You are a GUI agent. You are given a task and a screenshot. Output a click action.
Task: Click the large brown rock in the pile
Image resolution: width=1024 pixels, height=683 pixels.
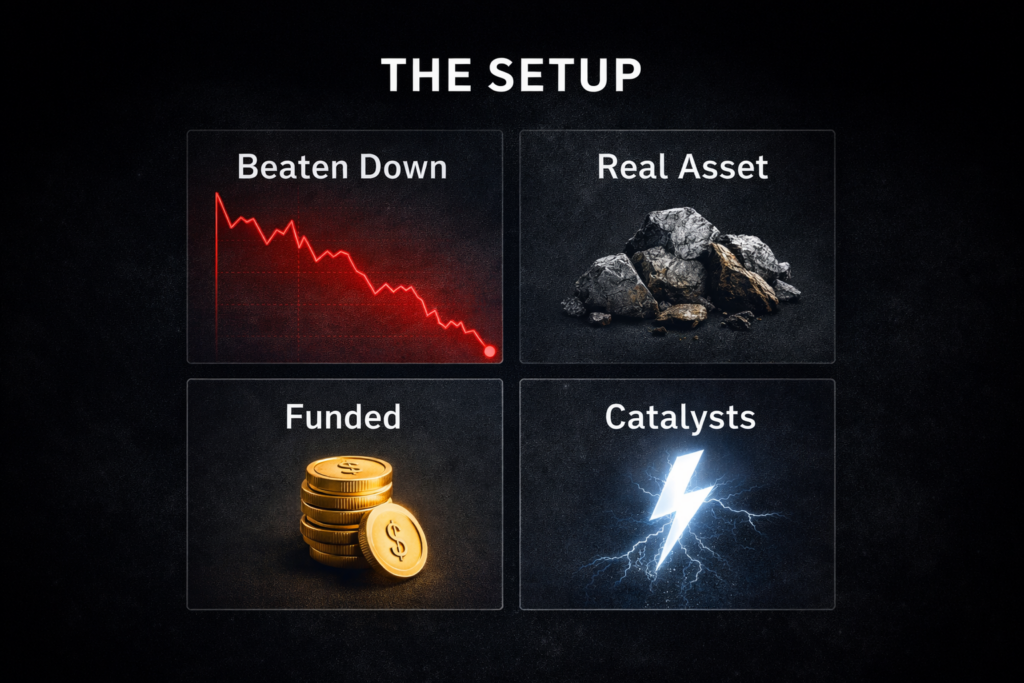[740, 279]
